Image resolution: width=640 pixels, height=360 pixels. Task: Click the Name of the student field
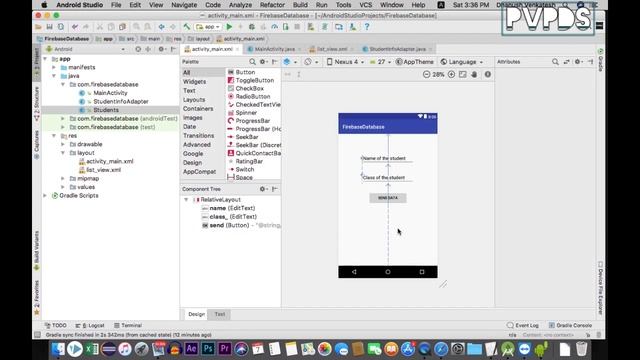[387, 158]
